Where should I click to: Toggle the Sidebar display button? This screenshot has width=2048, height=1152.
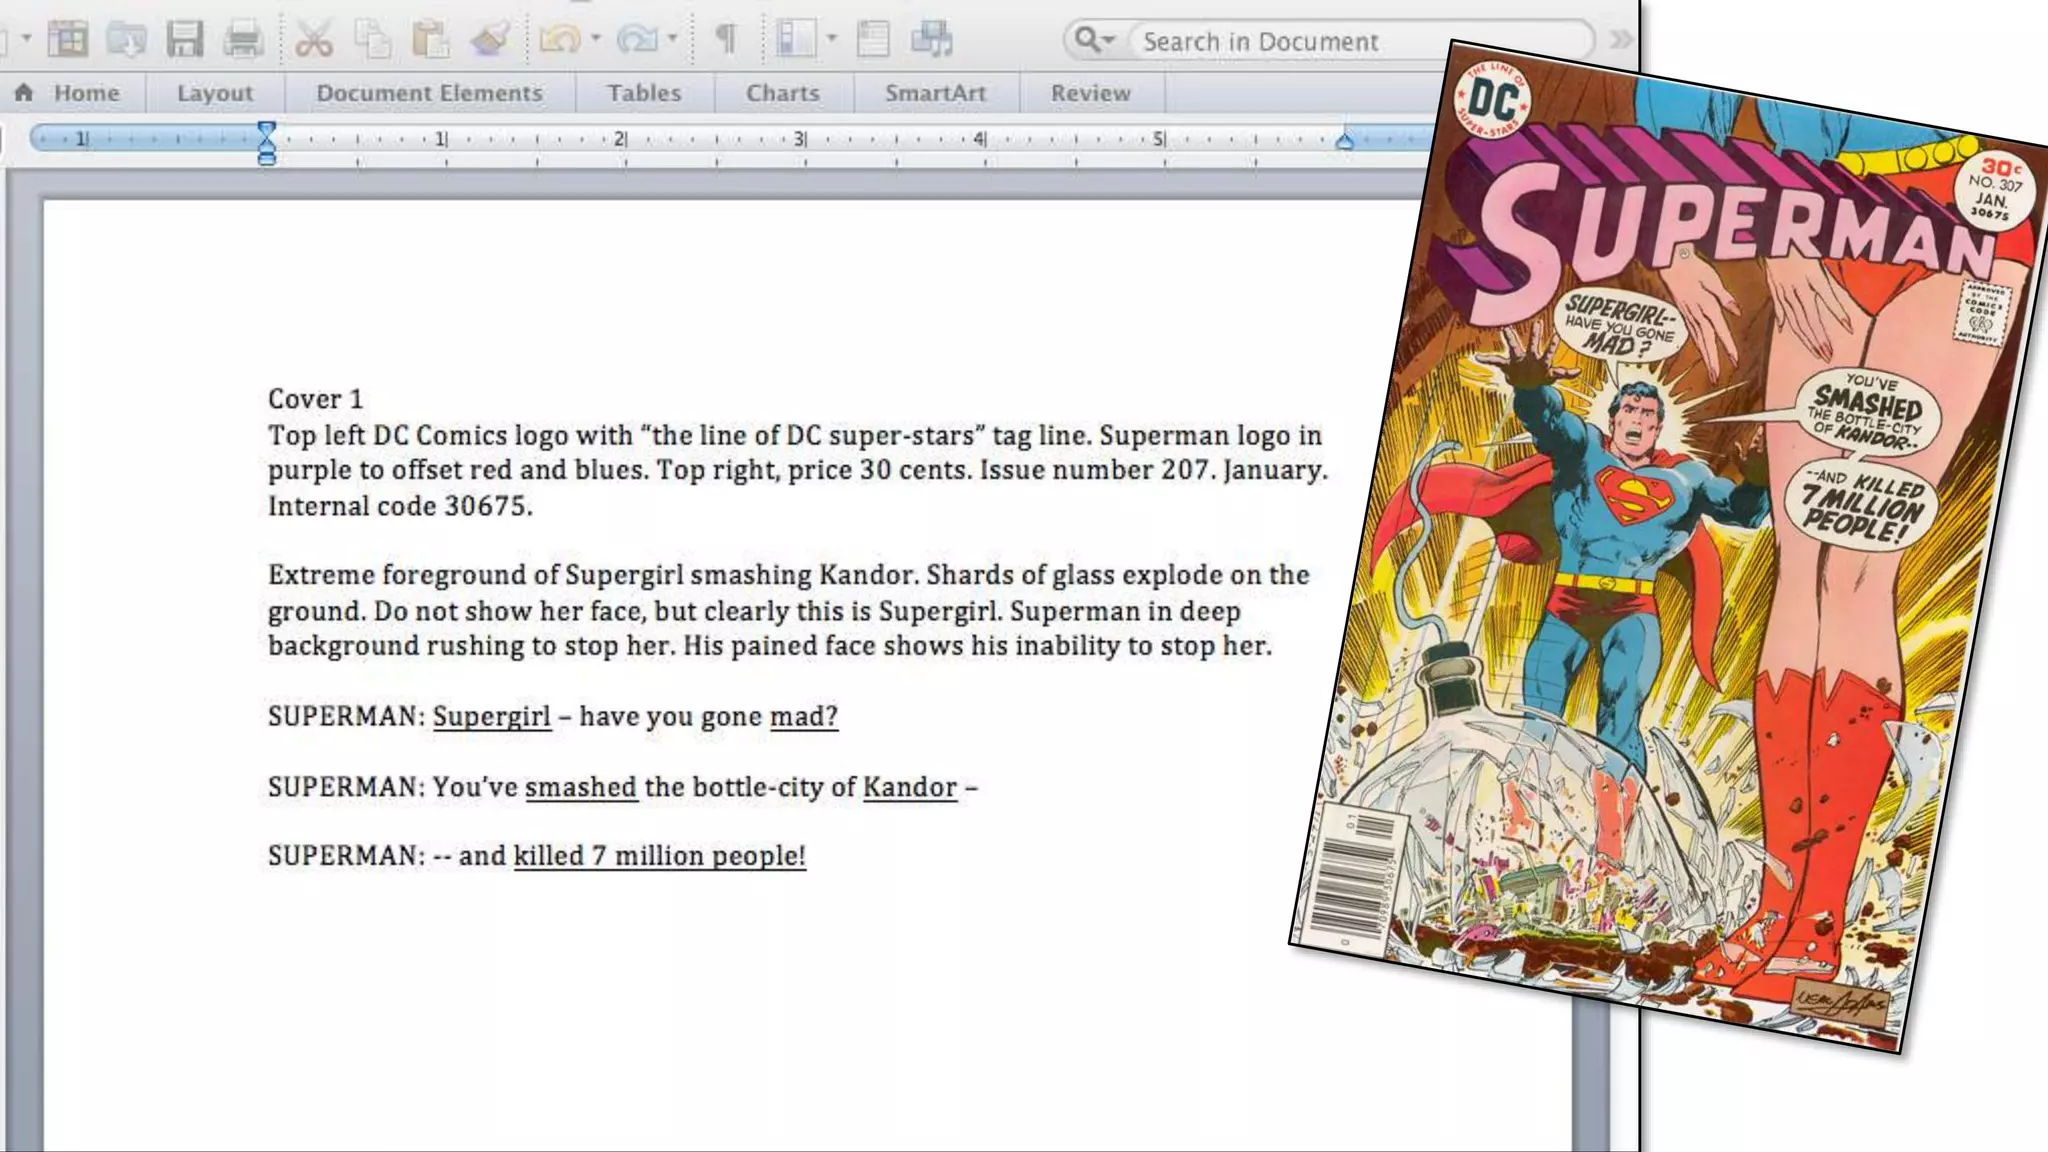pos(796,40)
